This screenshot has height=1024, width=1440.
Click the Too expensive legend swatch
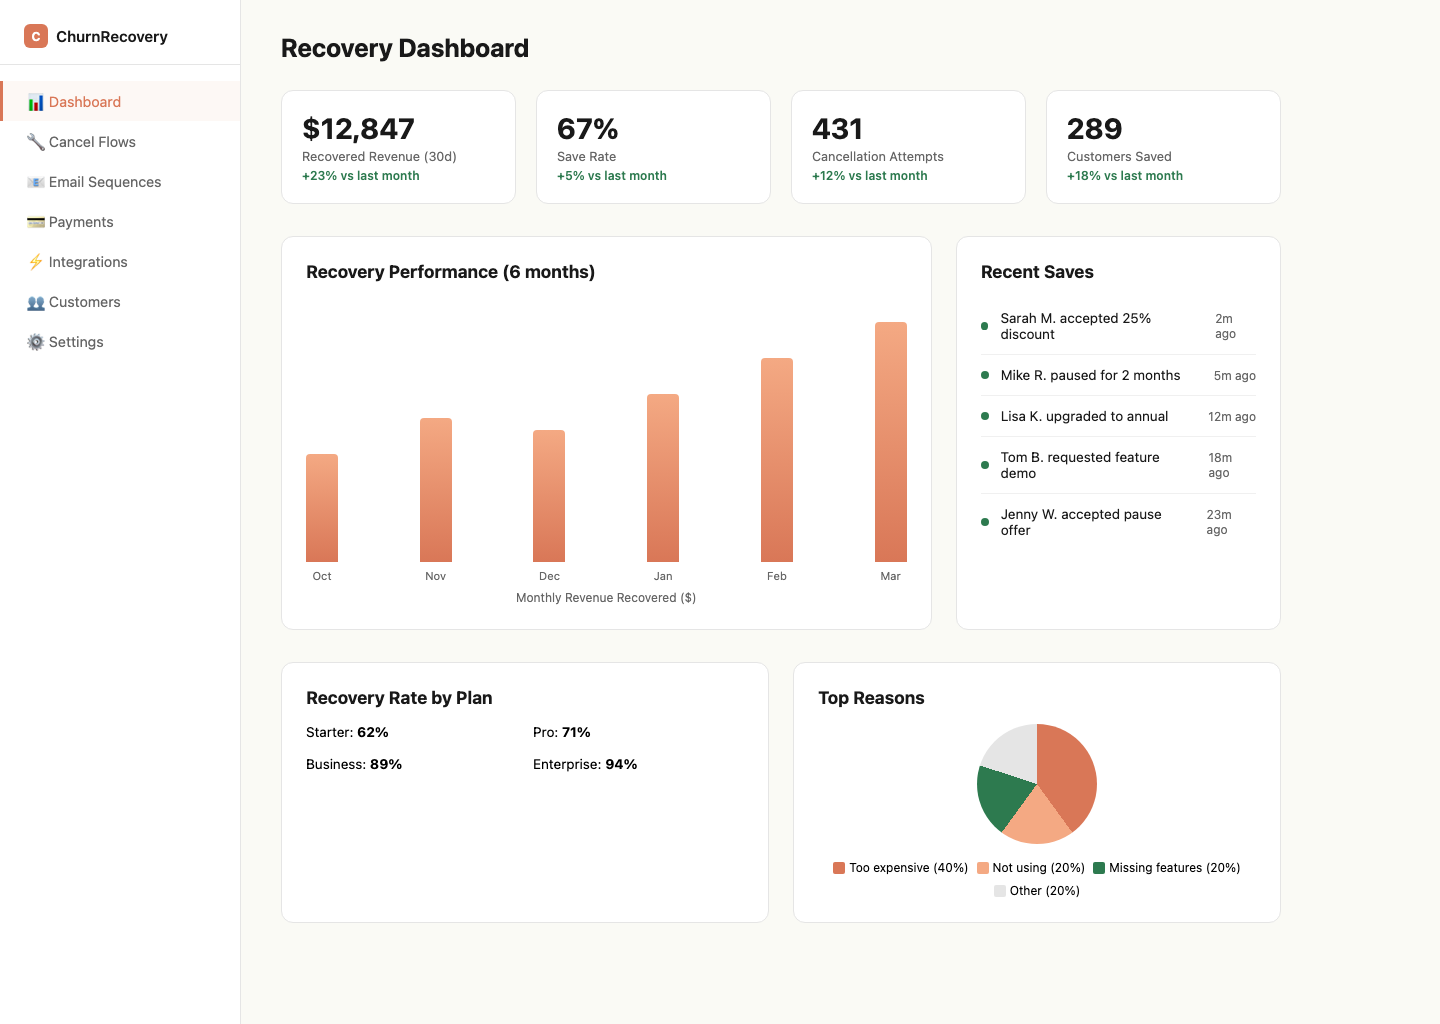839,868
